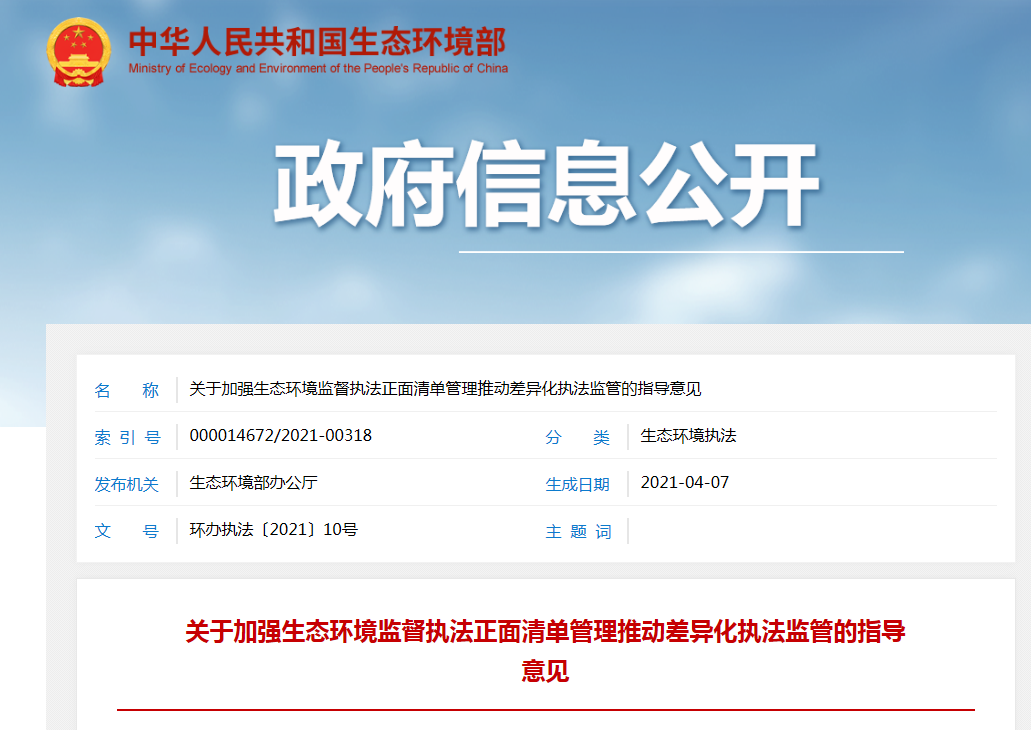Click the 主题词 row label
1031x730 pixels.
(580, 531)
